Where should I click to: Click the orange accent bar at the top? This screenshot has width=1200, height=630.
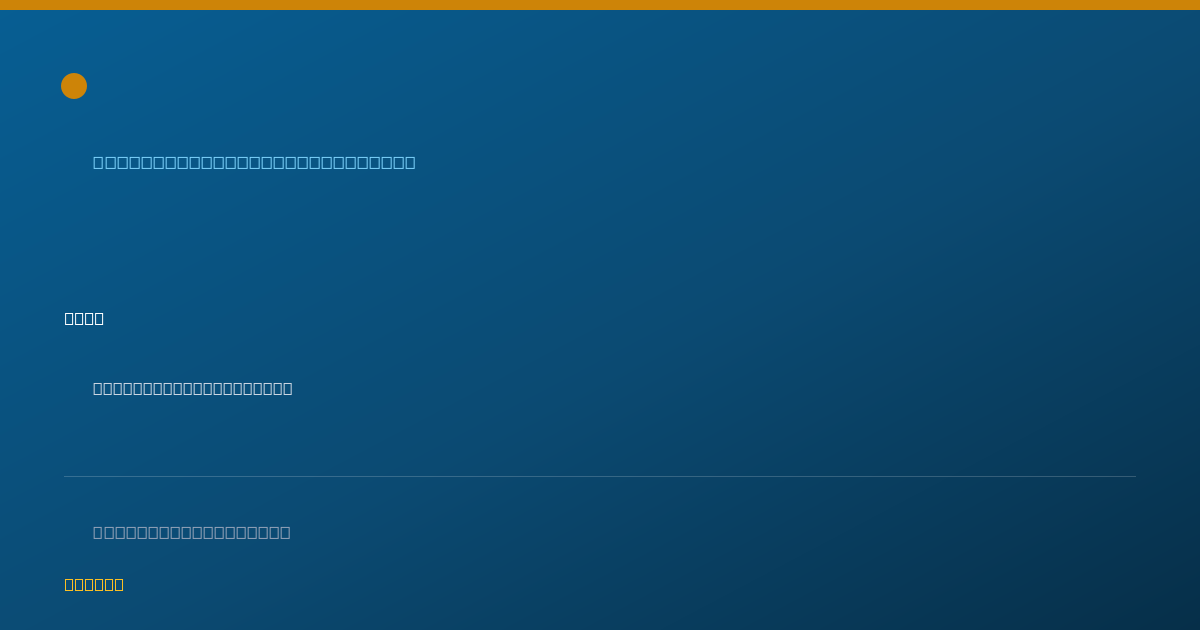600,5
